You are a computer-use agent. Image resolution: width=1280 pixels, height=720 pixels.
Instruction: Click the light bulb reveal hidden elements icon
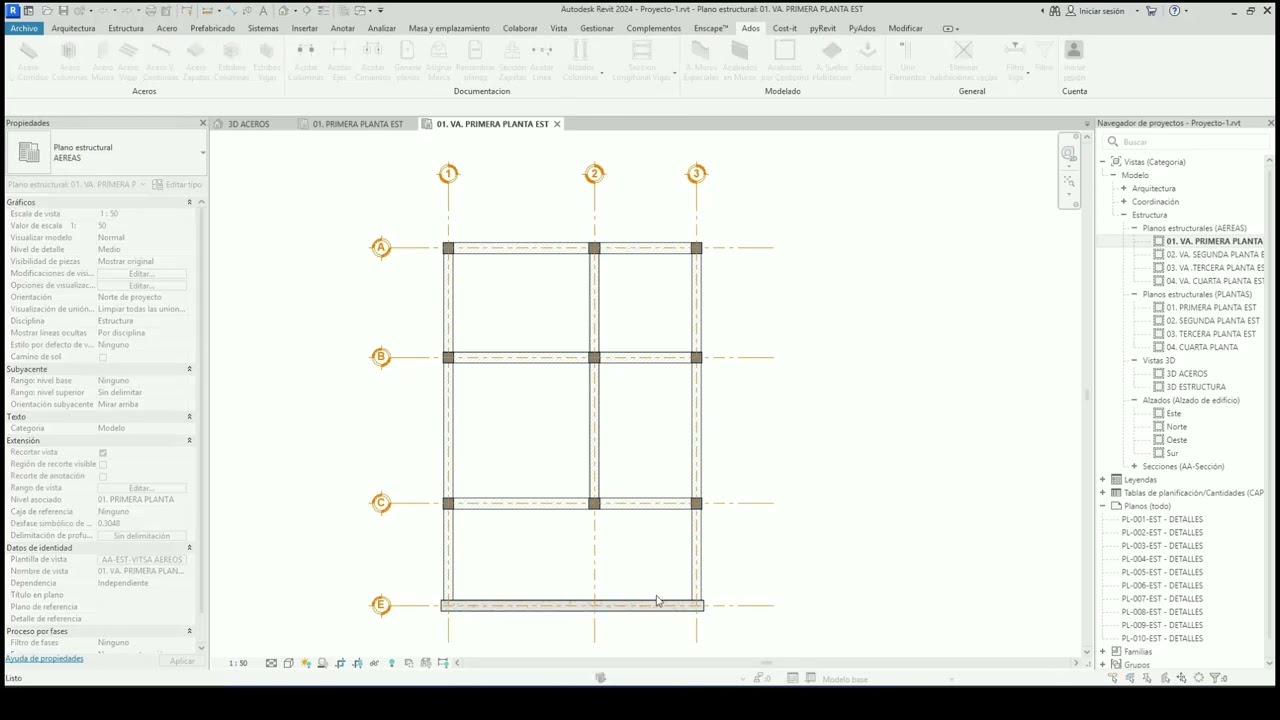point(391,663)
